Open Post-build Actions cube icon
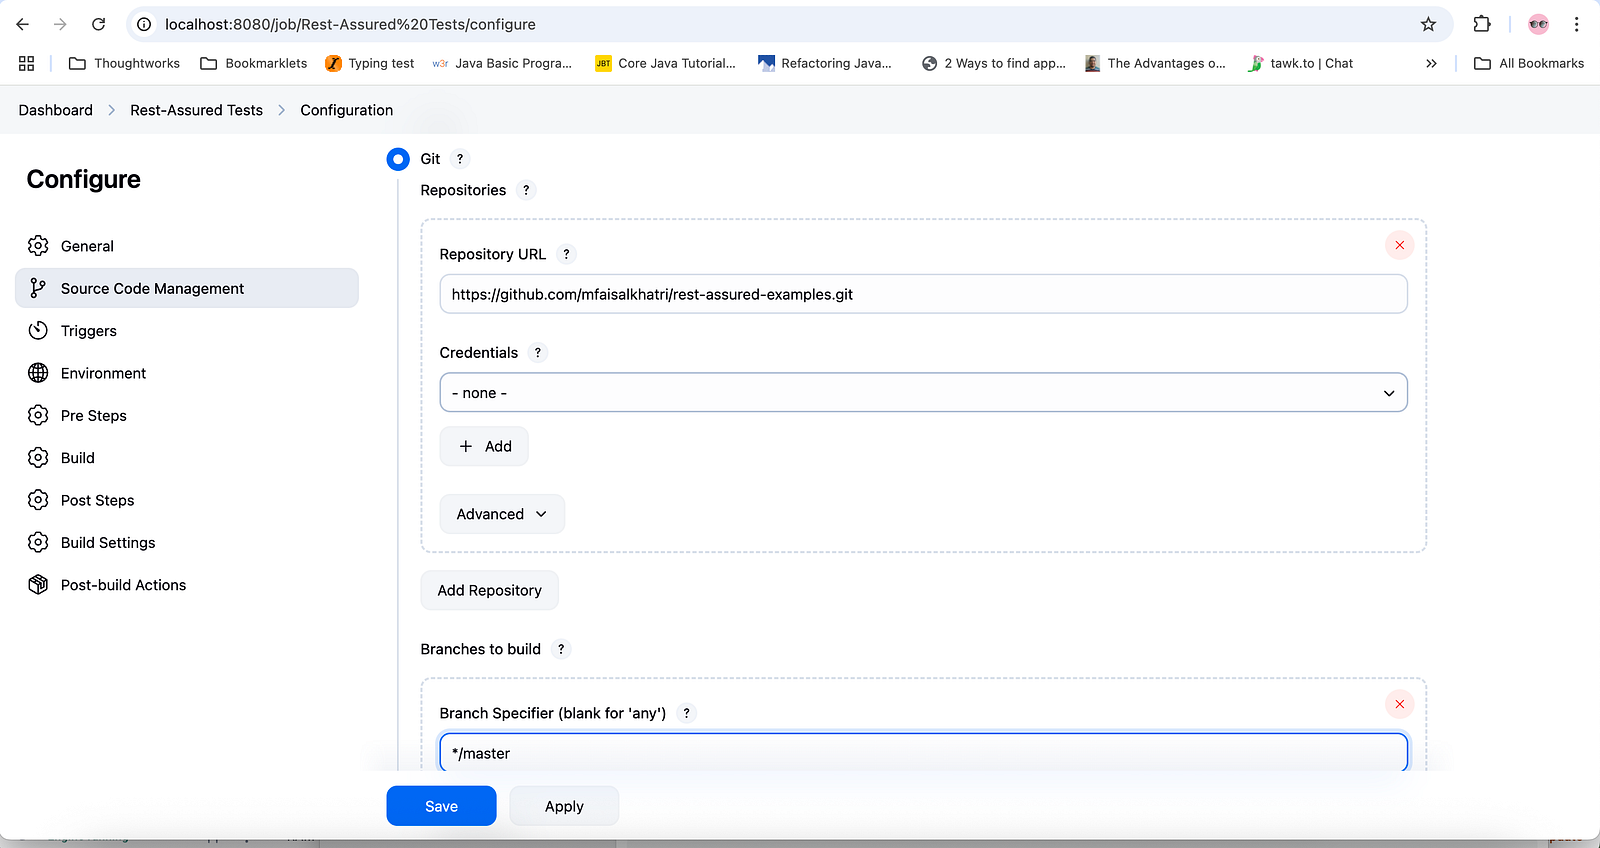 tap(38, 585)
